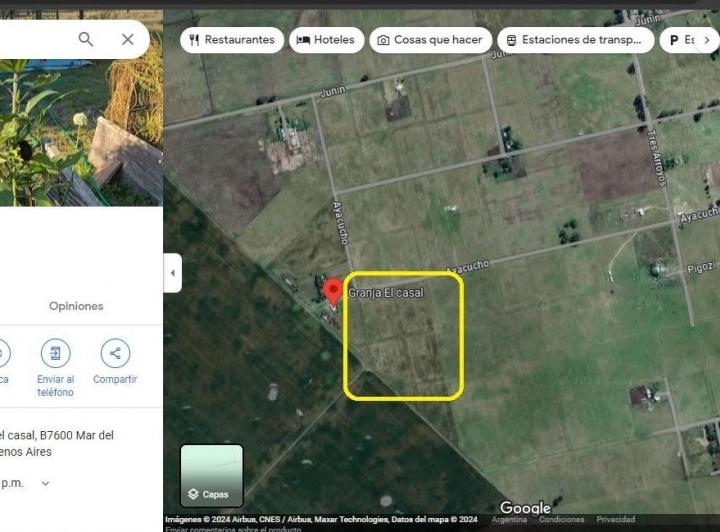Expand the opening hours chevron
Screen dimensions: 720x532
pos(45,483)
